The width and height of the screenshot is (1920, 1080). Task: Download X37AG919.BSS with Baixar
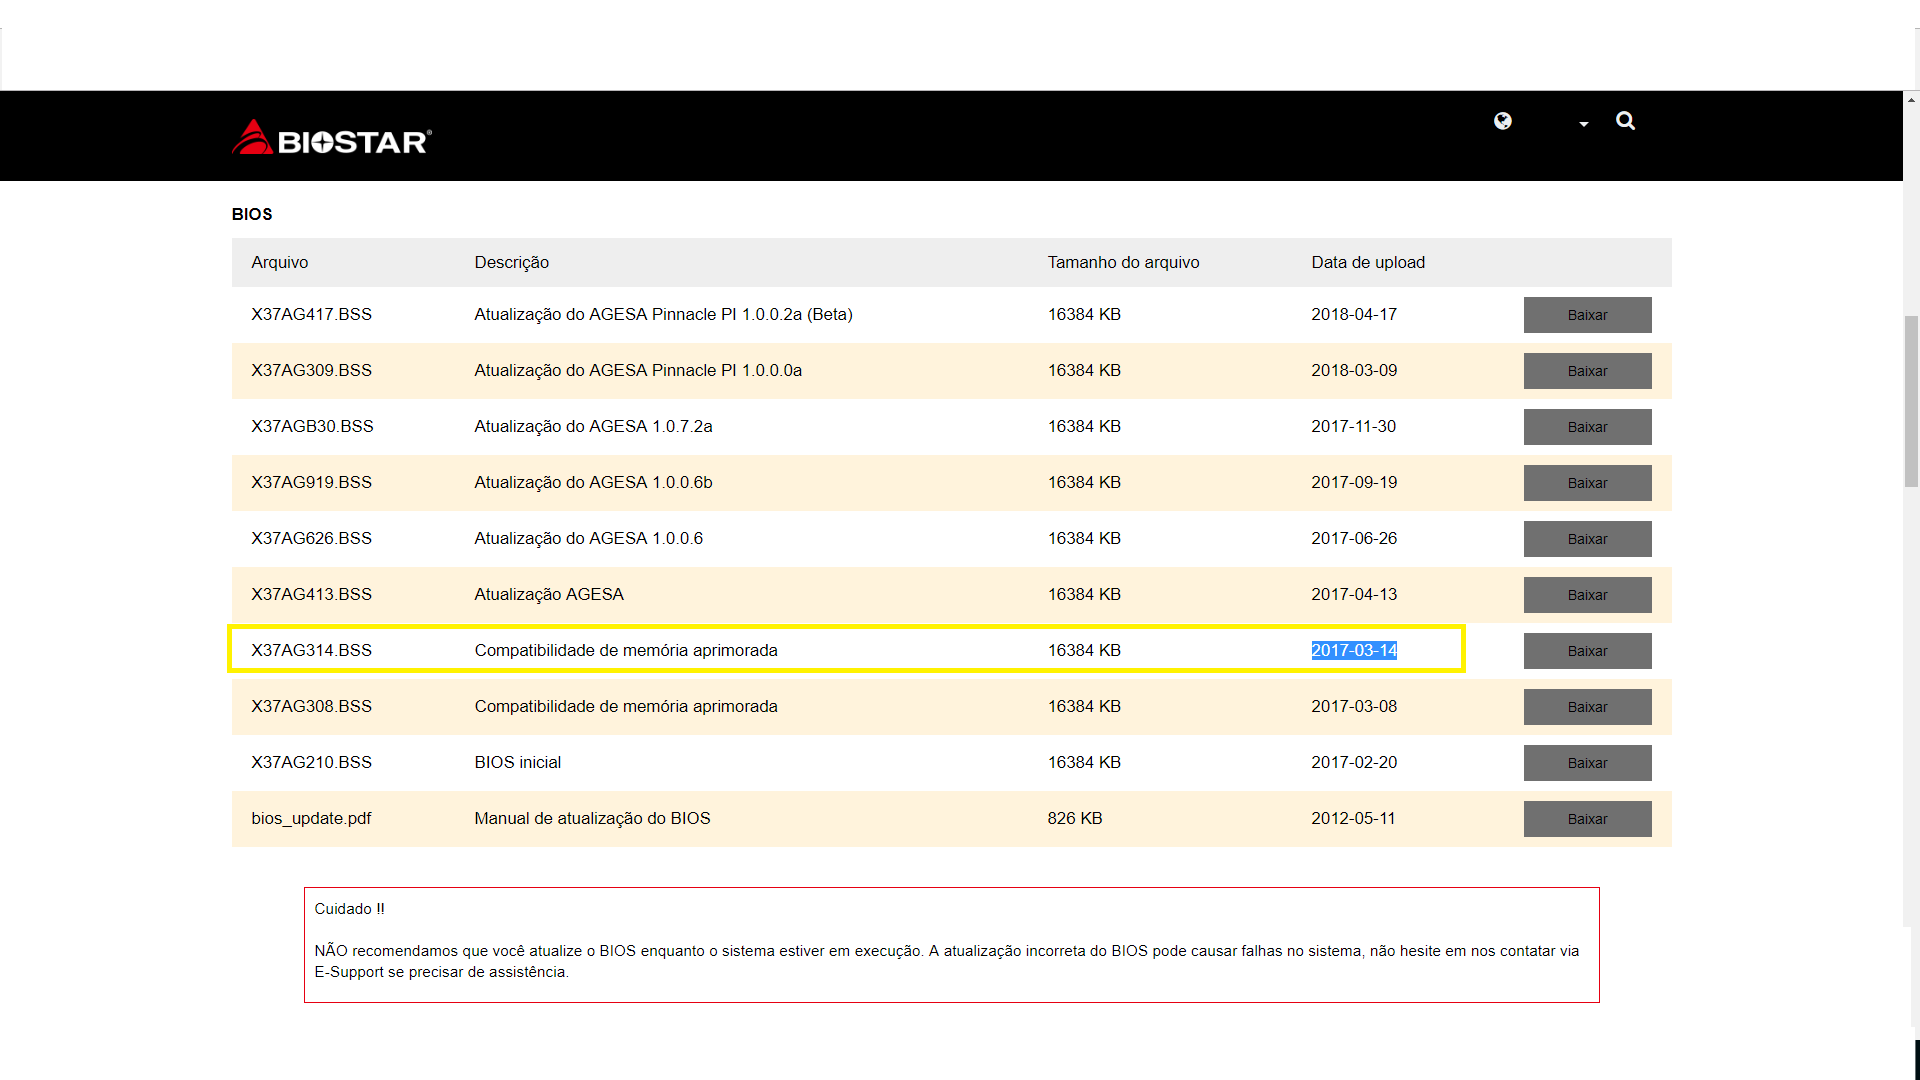pos(1587,483)
